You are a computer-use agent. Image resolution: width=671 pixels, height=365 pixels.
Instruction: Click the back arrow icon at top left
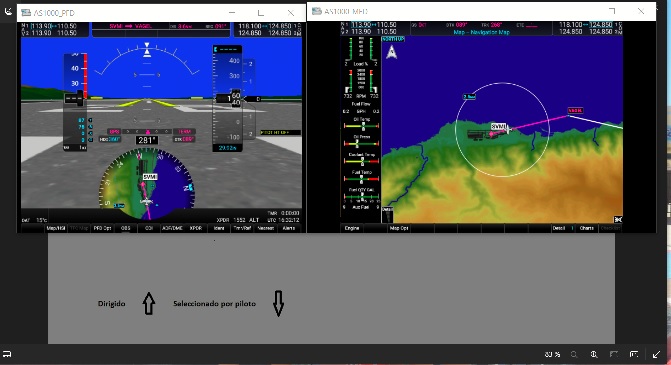tap(8, 12)
